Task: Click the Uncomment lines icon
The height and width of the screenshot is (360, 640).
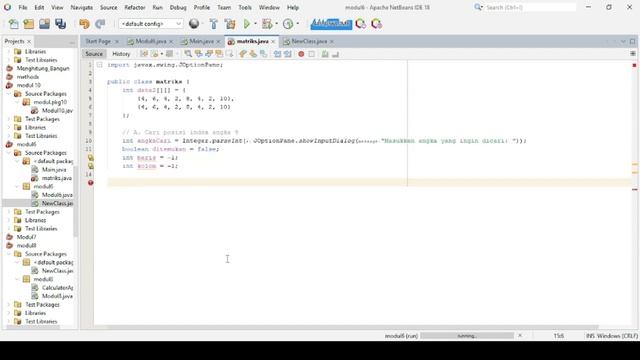Action: coord(335,54)
